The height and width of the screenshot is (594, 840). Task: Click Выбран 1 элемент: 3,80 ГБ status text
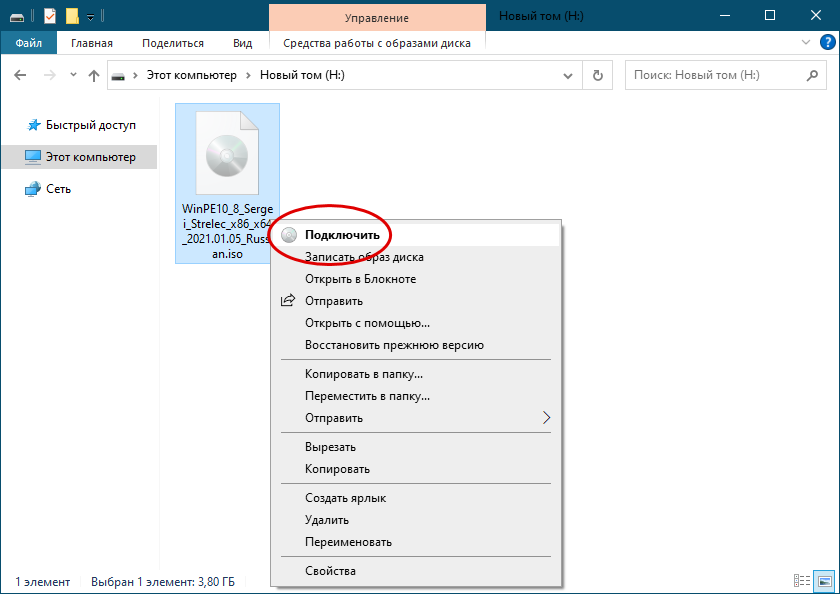coord(163,582)
